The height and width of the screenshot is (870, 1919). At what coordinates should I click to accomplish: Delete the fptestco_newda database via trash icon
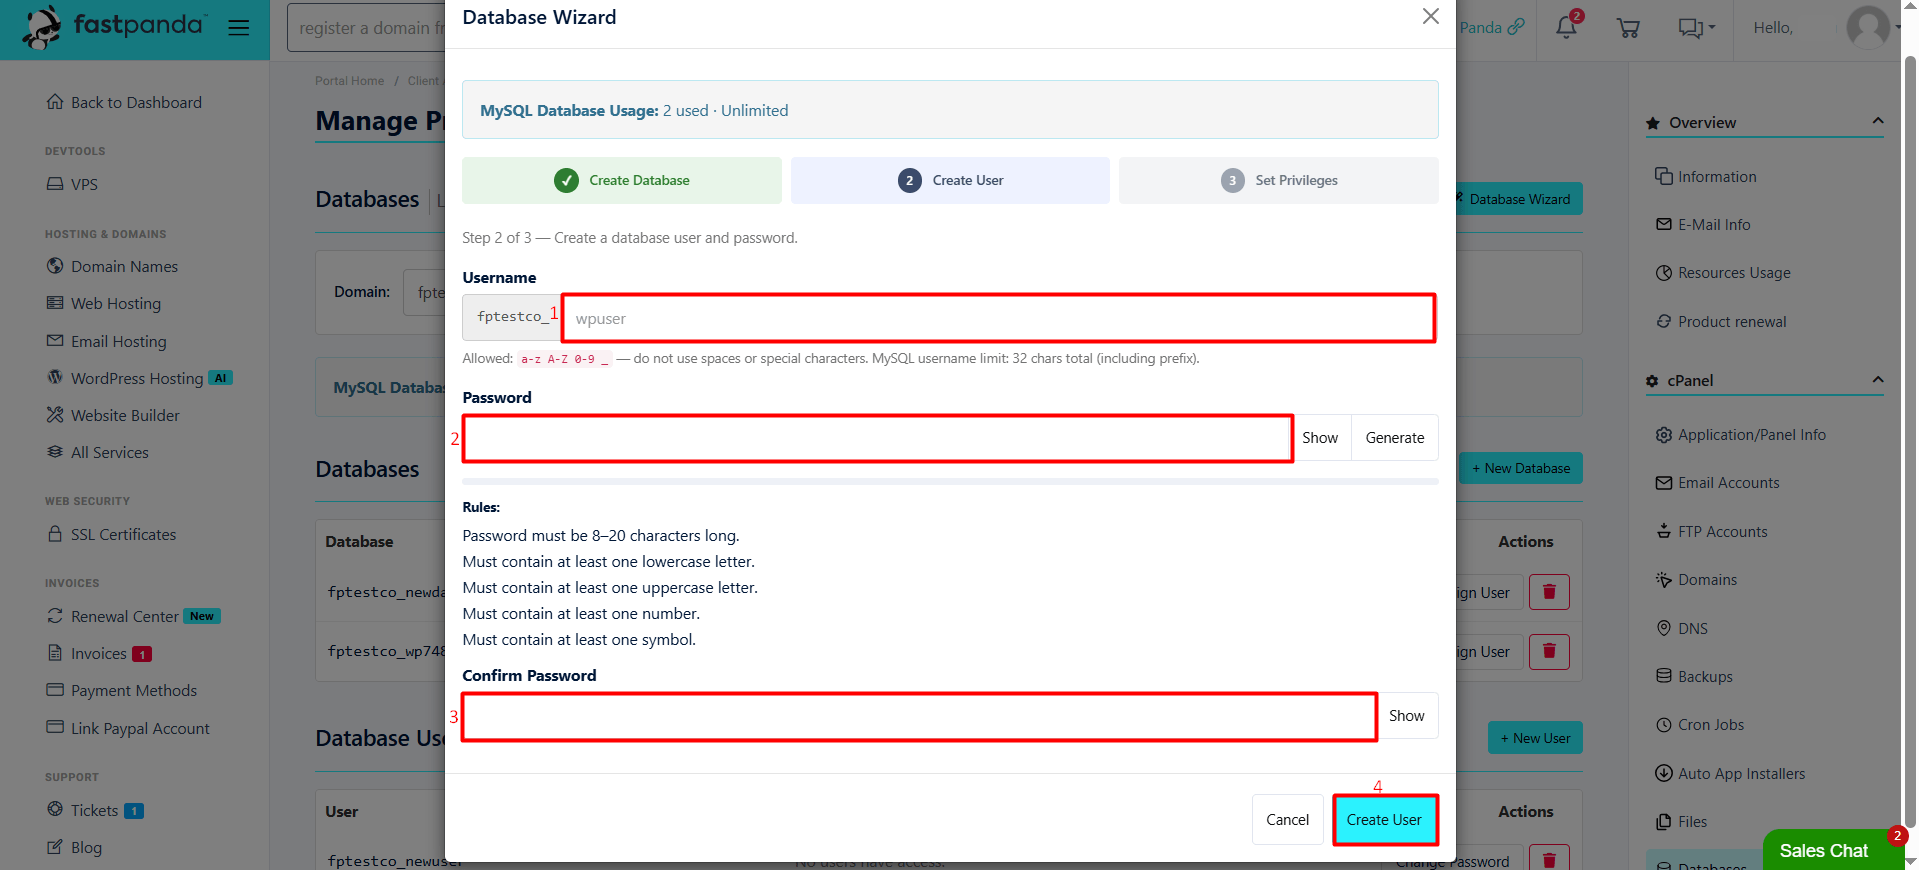1549,592
